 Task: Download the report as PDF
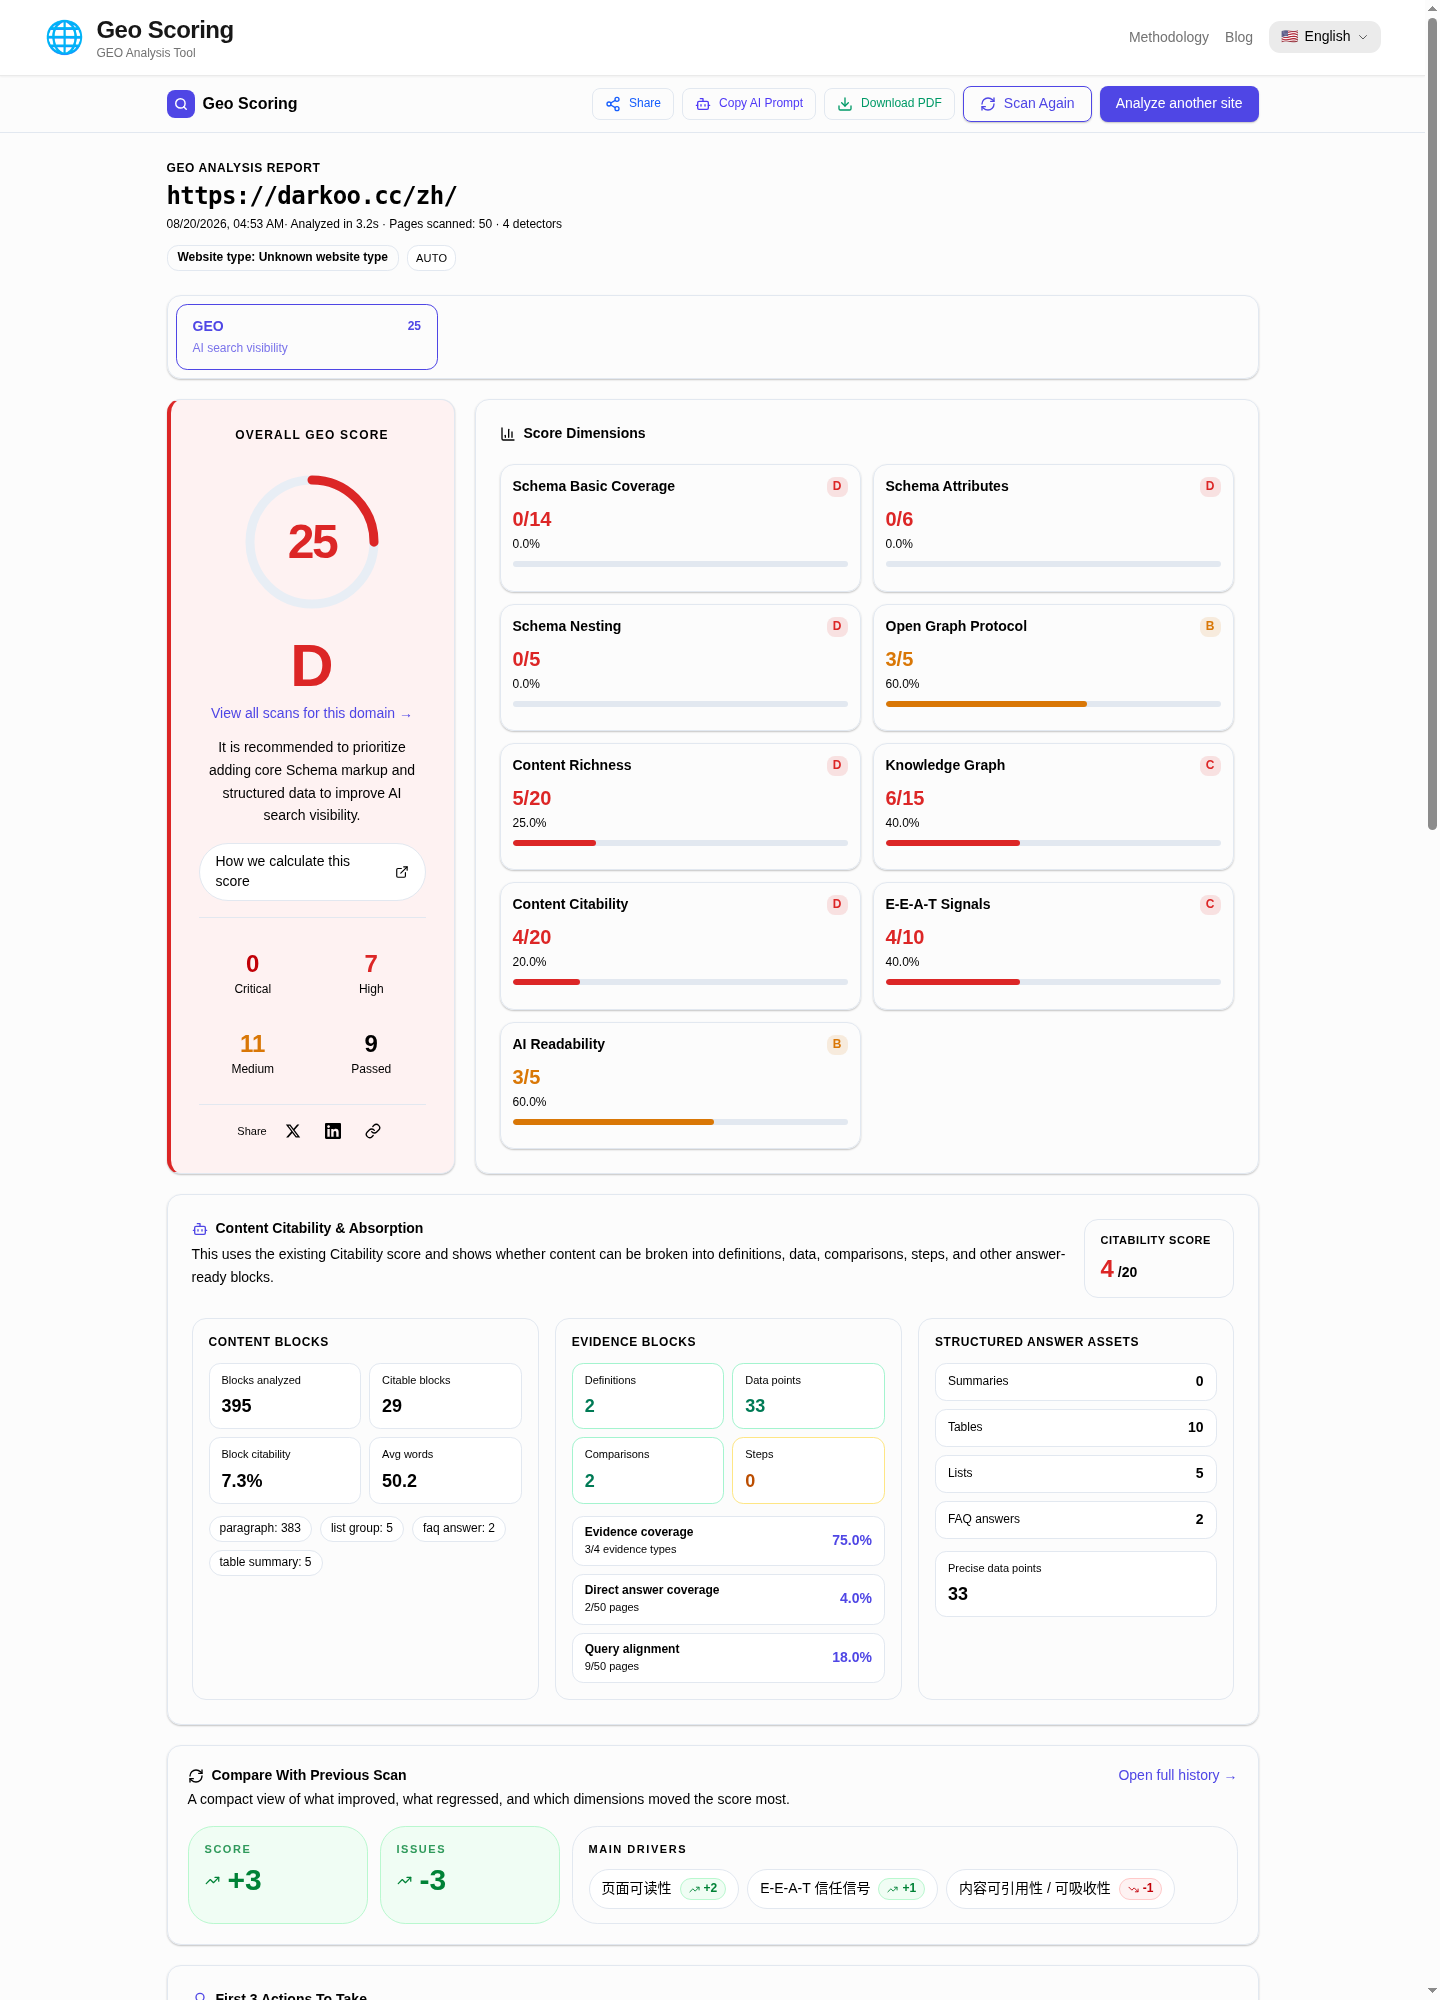[x=889, y=104]
